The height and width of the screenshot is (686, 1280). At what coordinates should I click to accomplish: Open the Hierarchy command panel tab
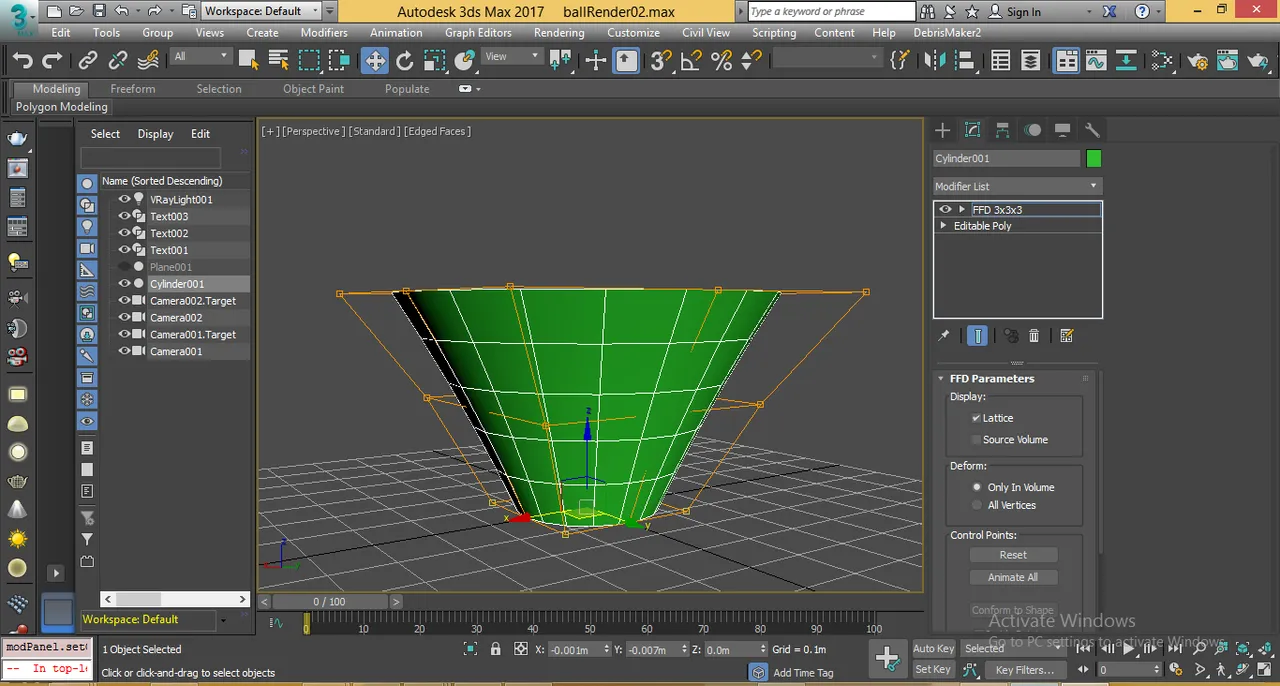(1002, 130)
